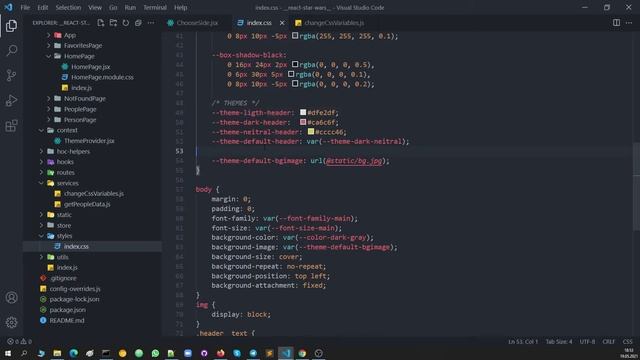Collapse all folders in Explorer
The width and height of the screenshot is (640, 360).
click(x=138, y=23)
